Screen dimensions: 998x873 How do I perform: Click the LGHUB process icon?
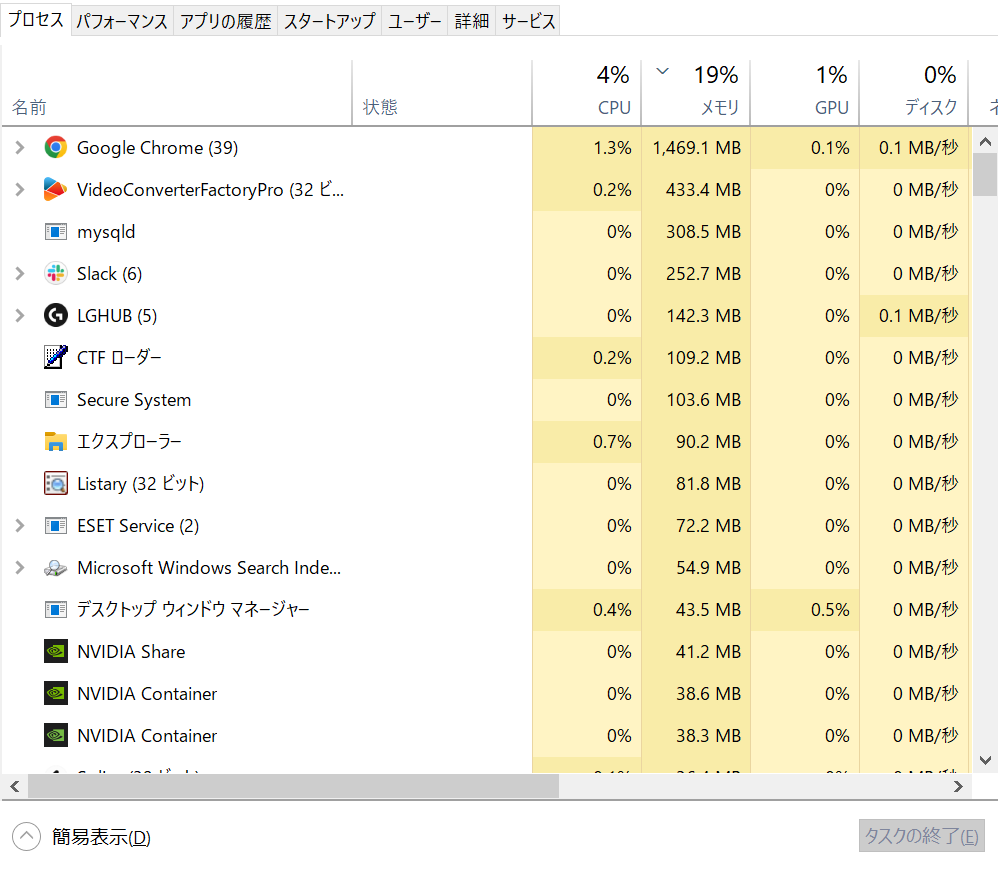56,316
